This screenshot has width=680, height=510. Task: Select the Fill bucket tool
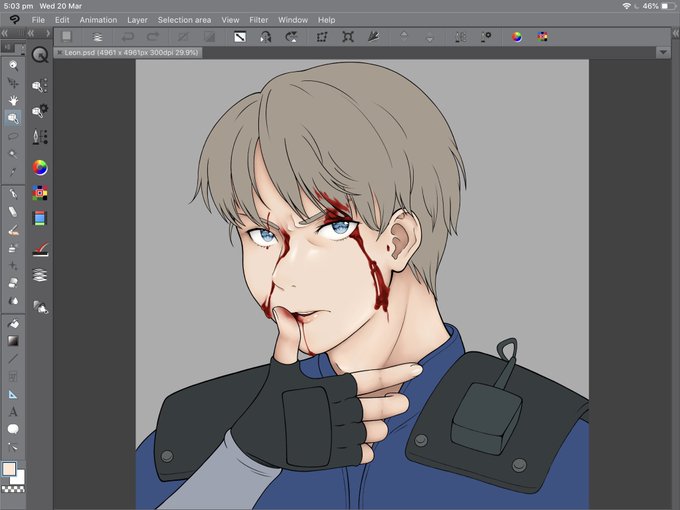(x=13, y=324)
